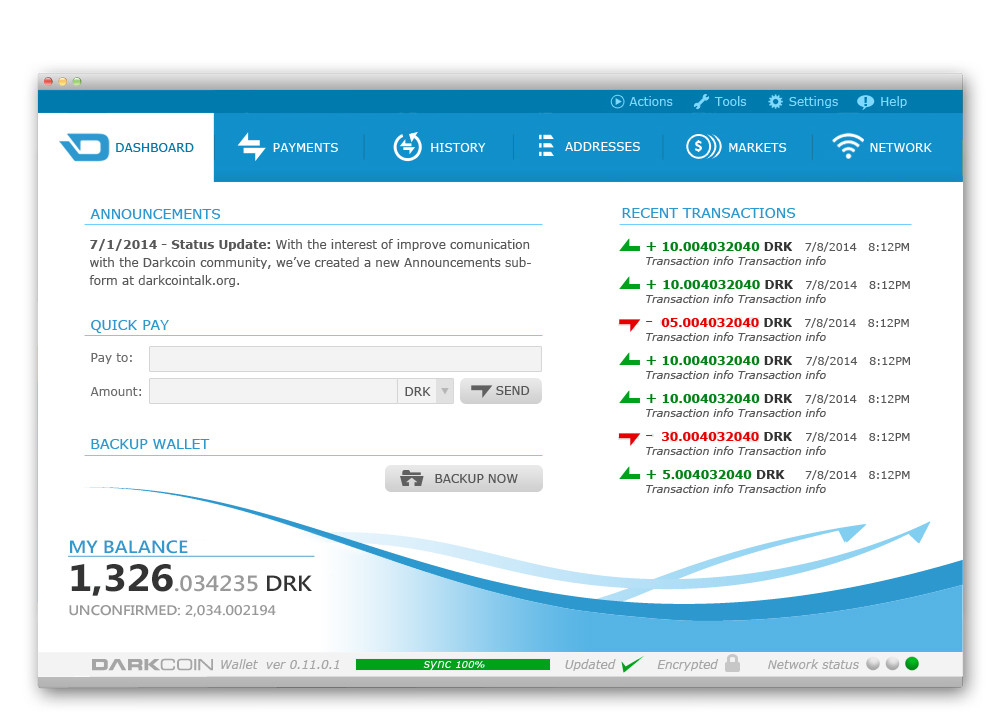Click the 'QUICK PAY' heading
The image size is (1001, 727).
pyautogui.click(x=130, y=325)
